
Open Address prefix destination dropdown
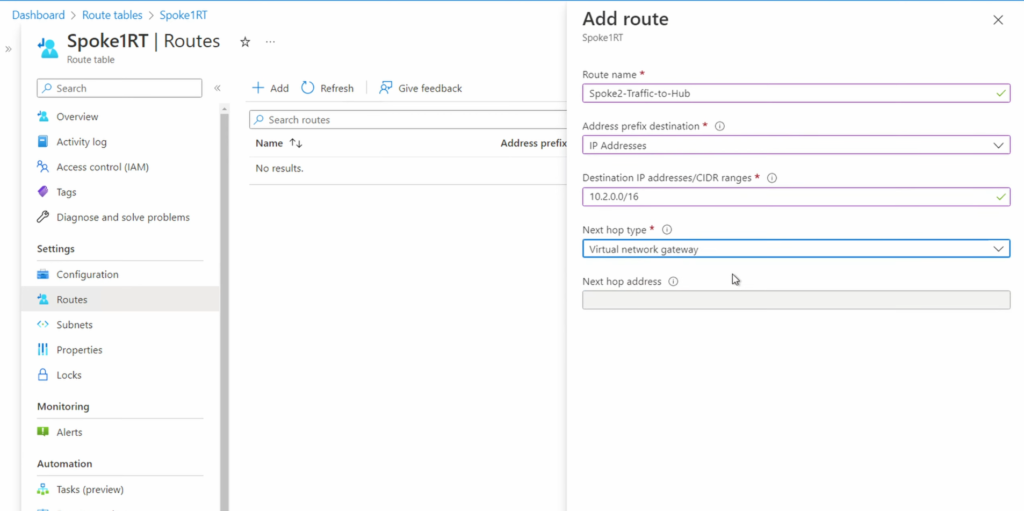coord(796,145)
